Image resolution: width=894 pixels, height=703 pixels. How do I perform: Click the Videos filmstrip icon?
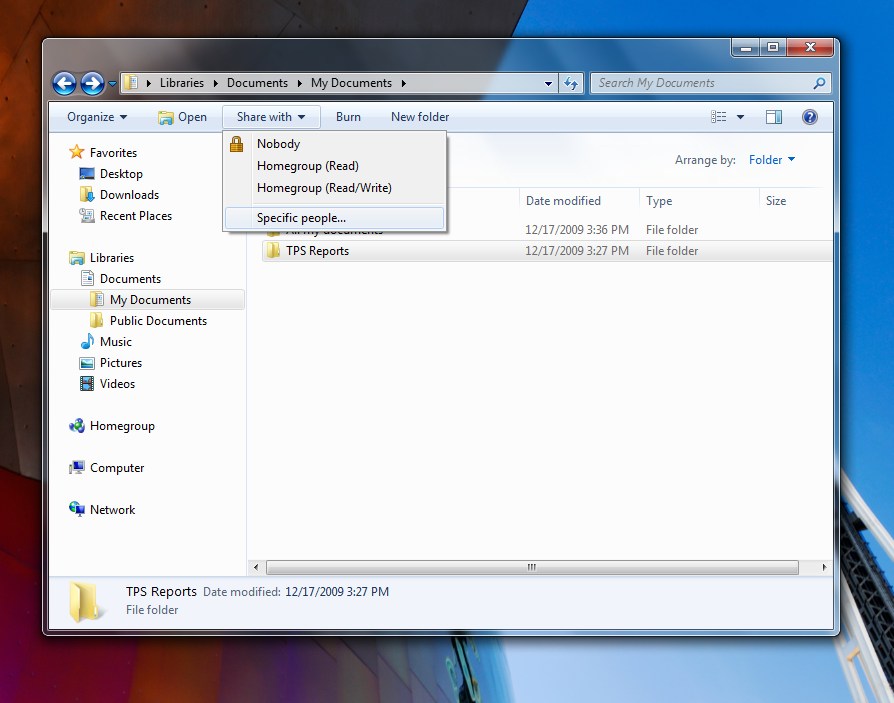[x=87, y=384]
